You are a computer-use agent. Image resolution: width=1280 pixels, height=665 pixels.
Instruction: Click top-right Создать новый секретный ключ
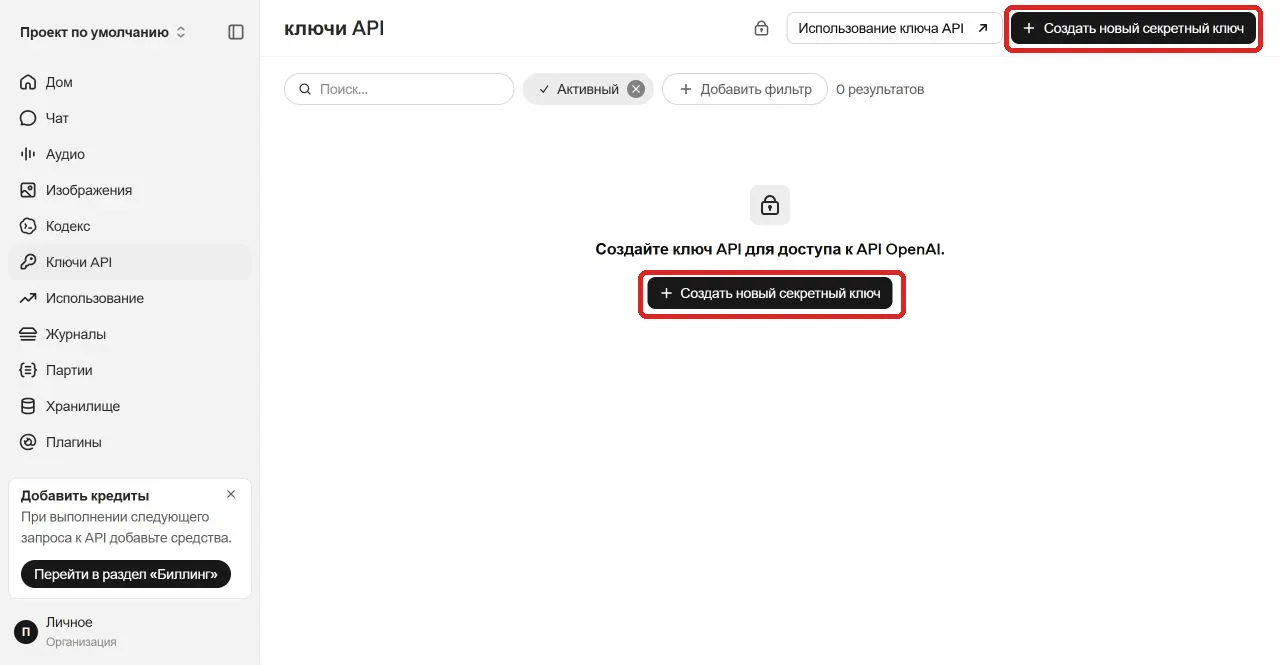(1133, 28)
